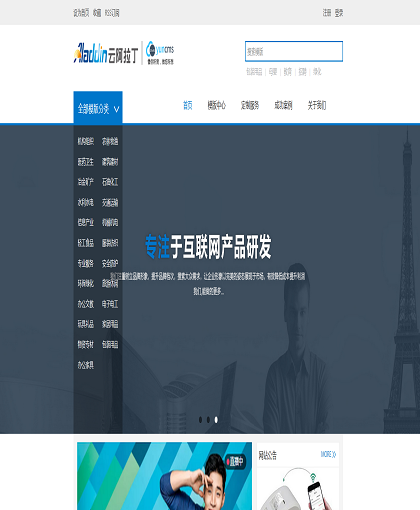Go to 模板中心 in the navigation

coord(216,106)
